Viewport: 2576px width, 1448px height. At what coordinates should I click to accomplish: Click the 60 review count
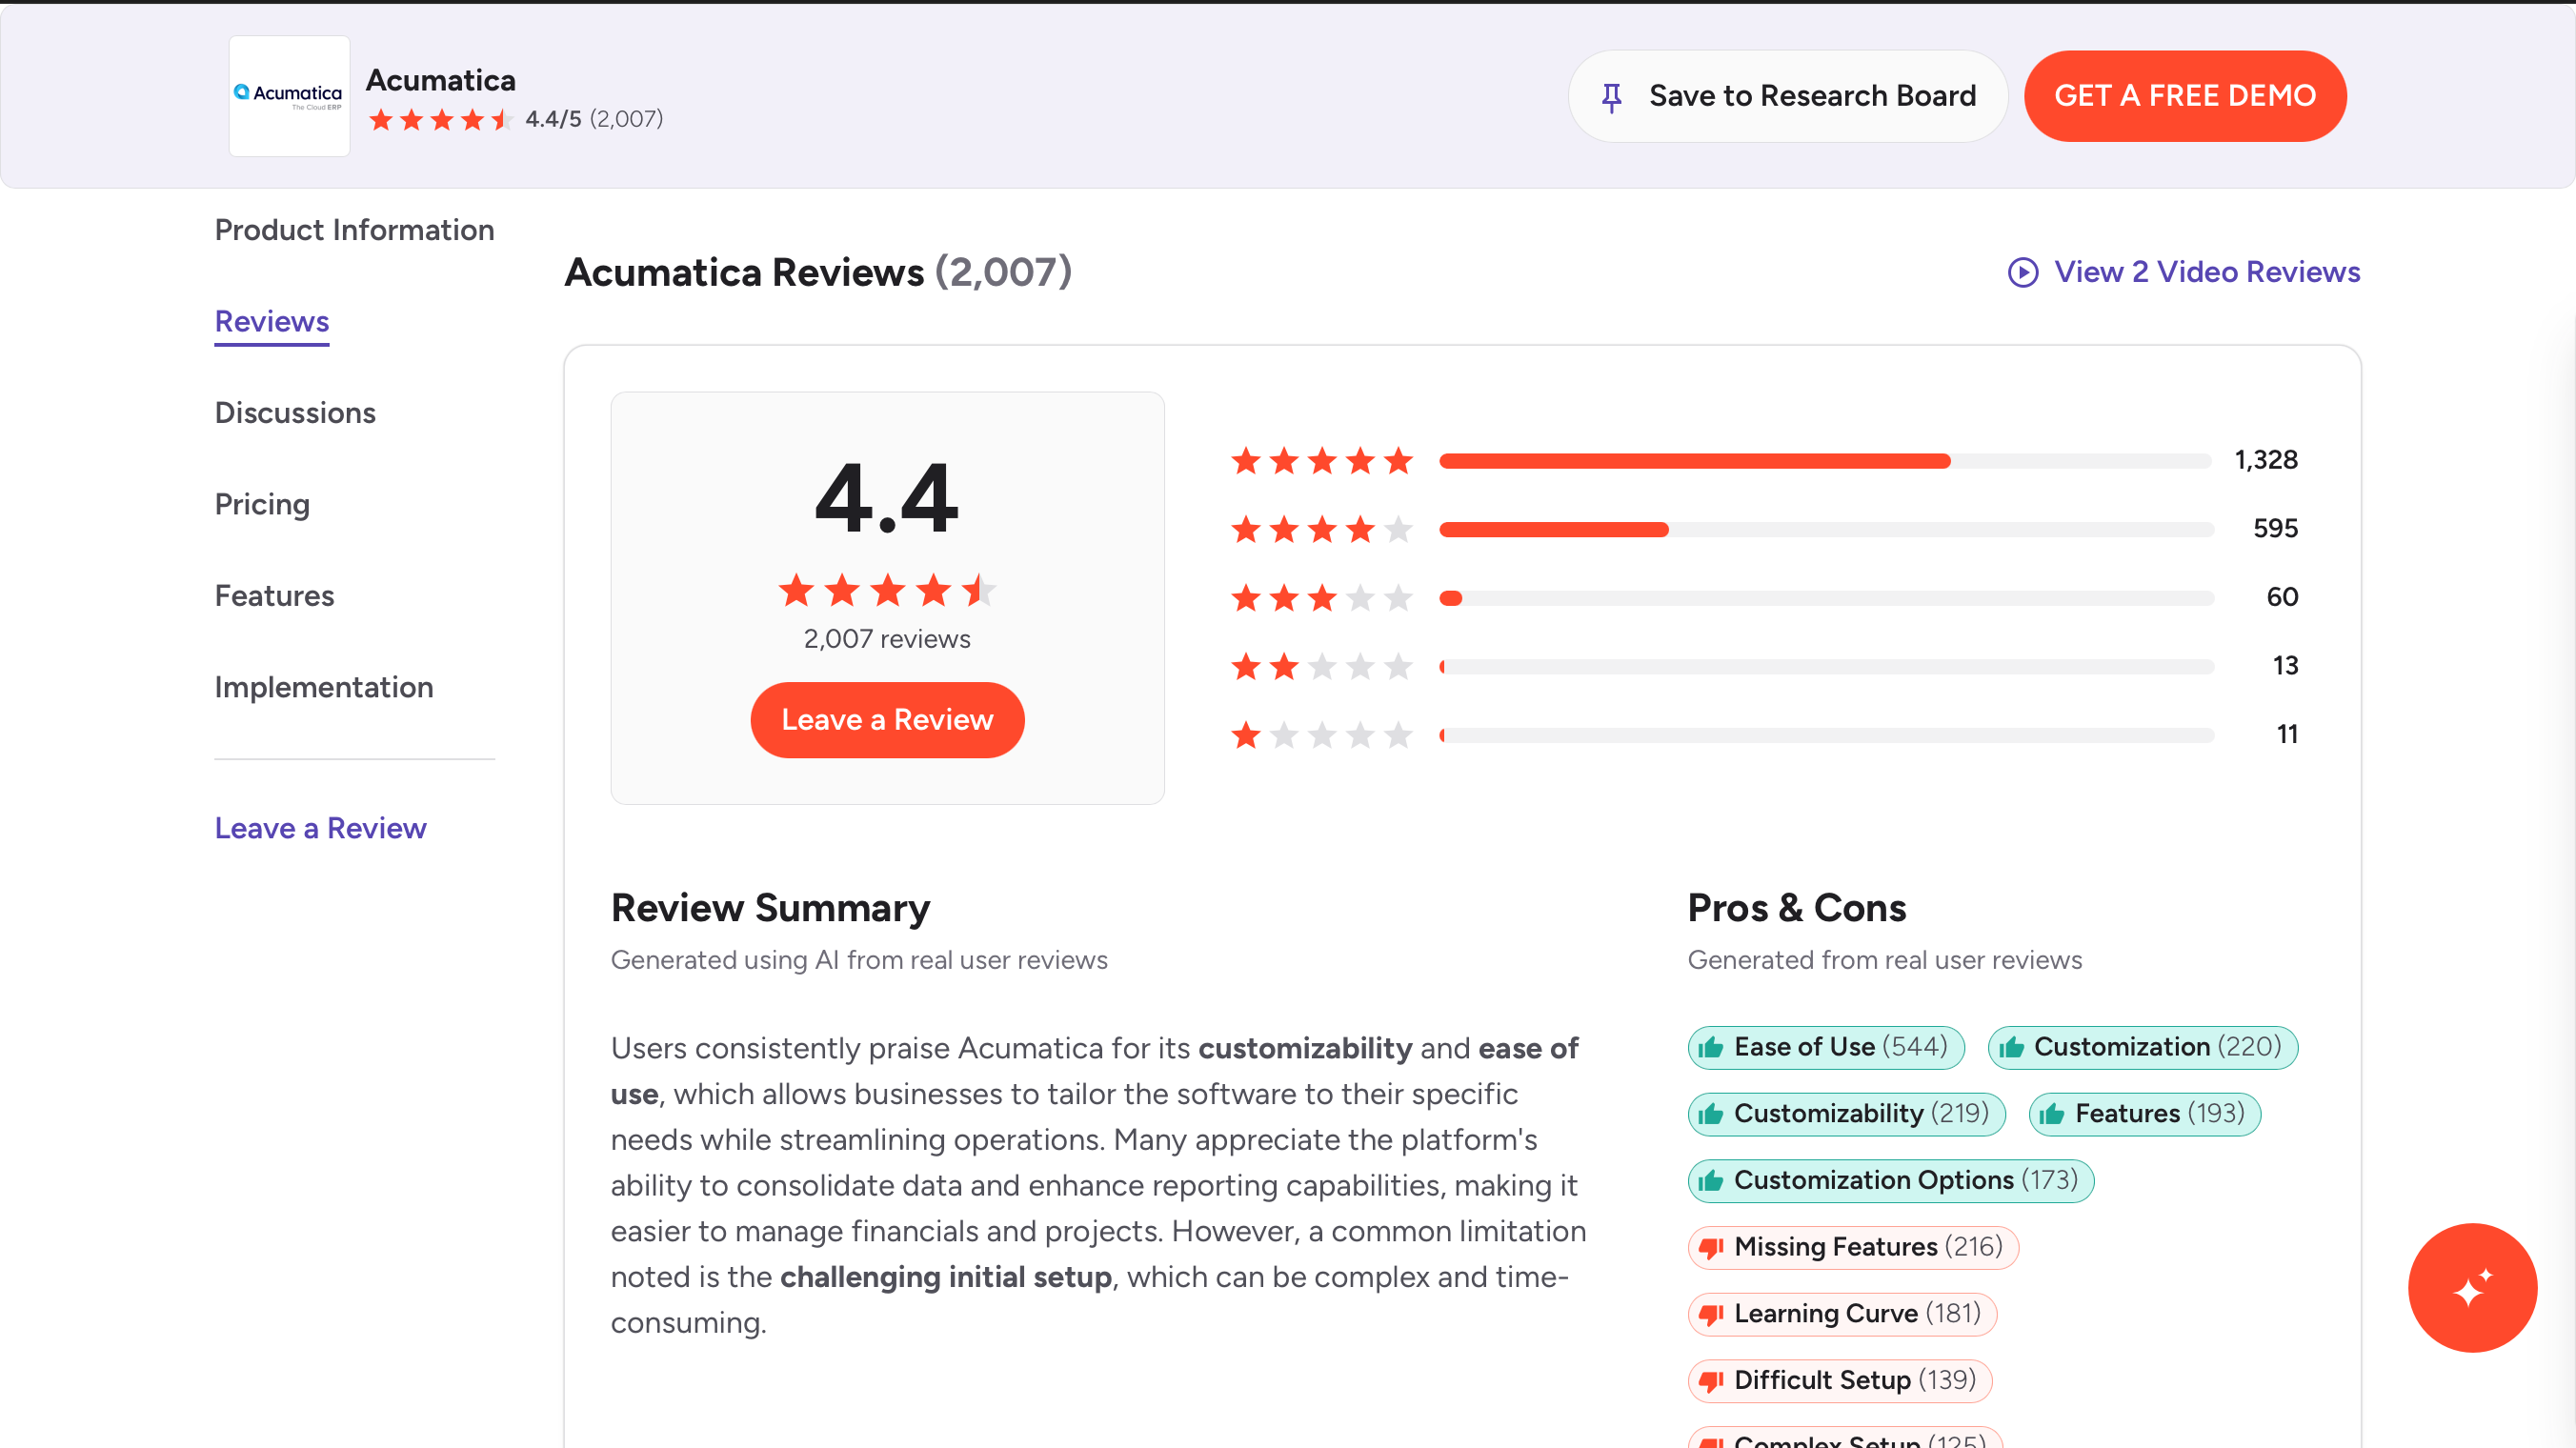pyautogui.click(x=2282, y=597)
